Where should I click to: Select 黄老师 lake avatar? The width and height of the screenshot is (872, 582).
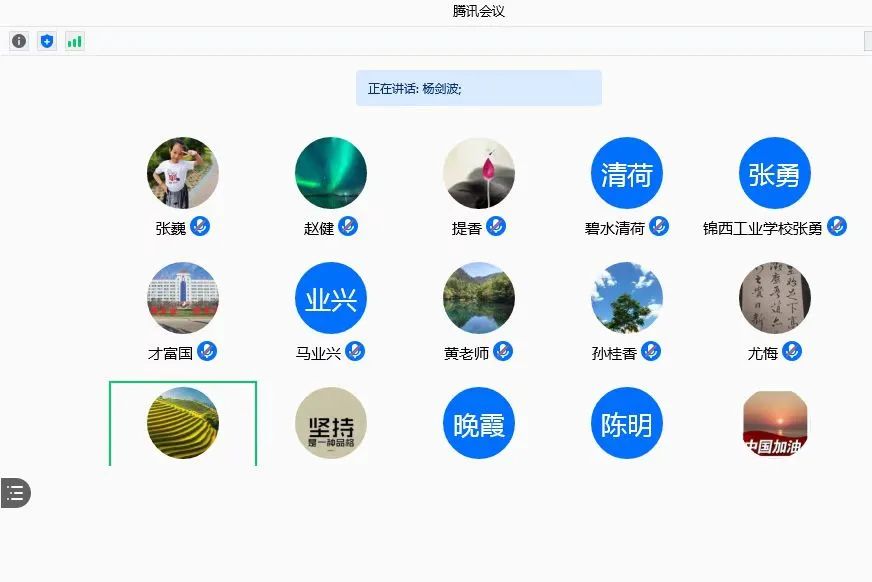click(479, 298)
